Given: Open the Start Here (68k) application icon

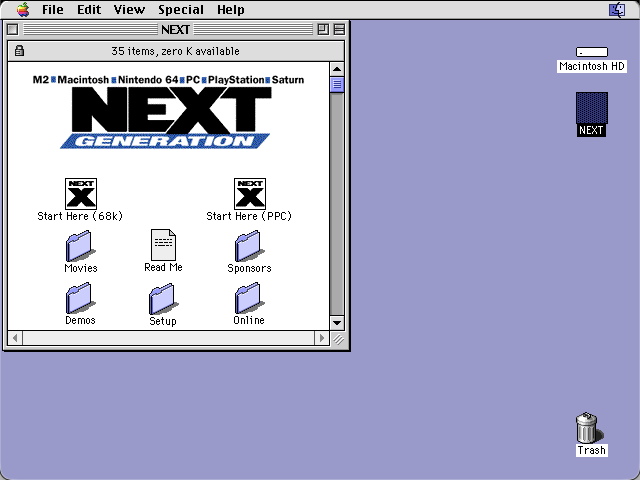Looking at the screenshot, I should click(x=81, y=194).
